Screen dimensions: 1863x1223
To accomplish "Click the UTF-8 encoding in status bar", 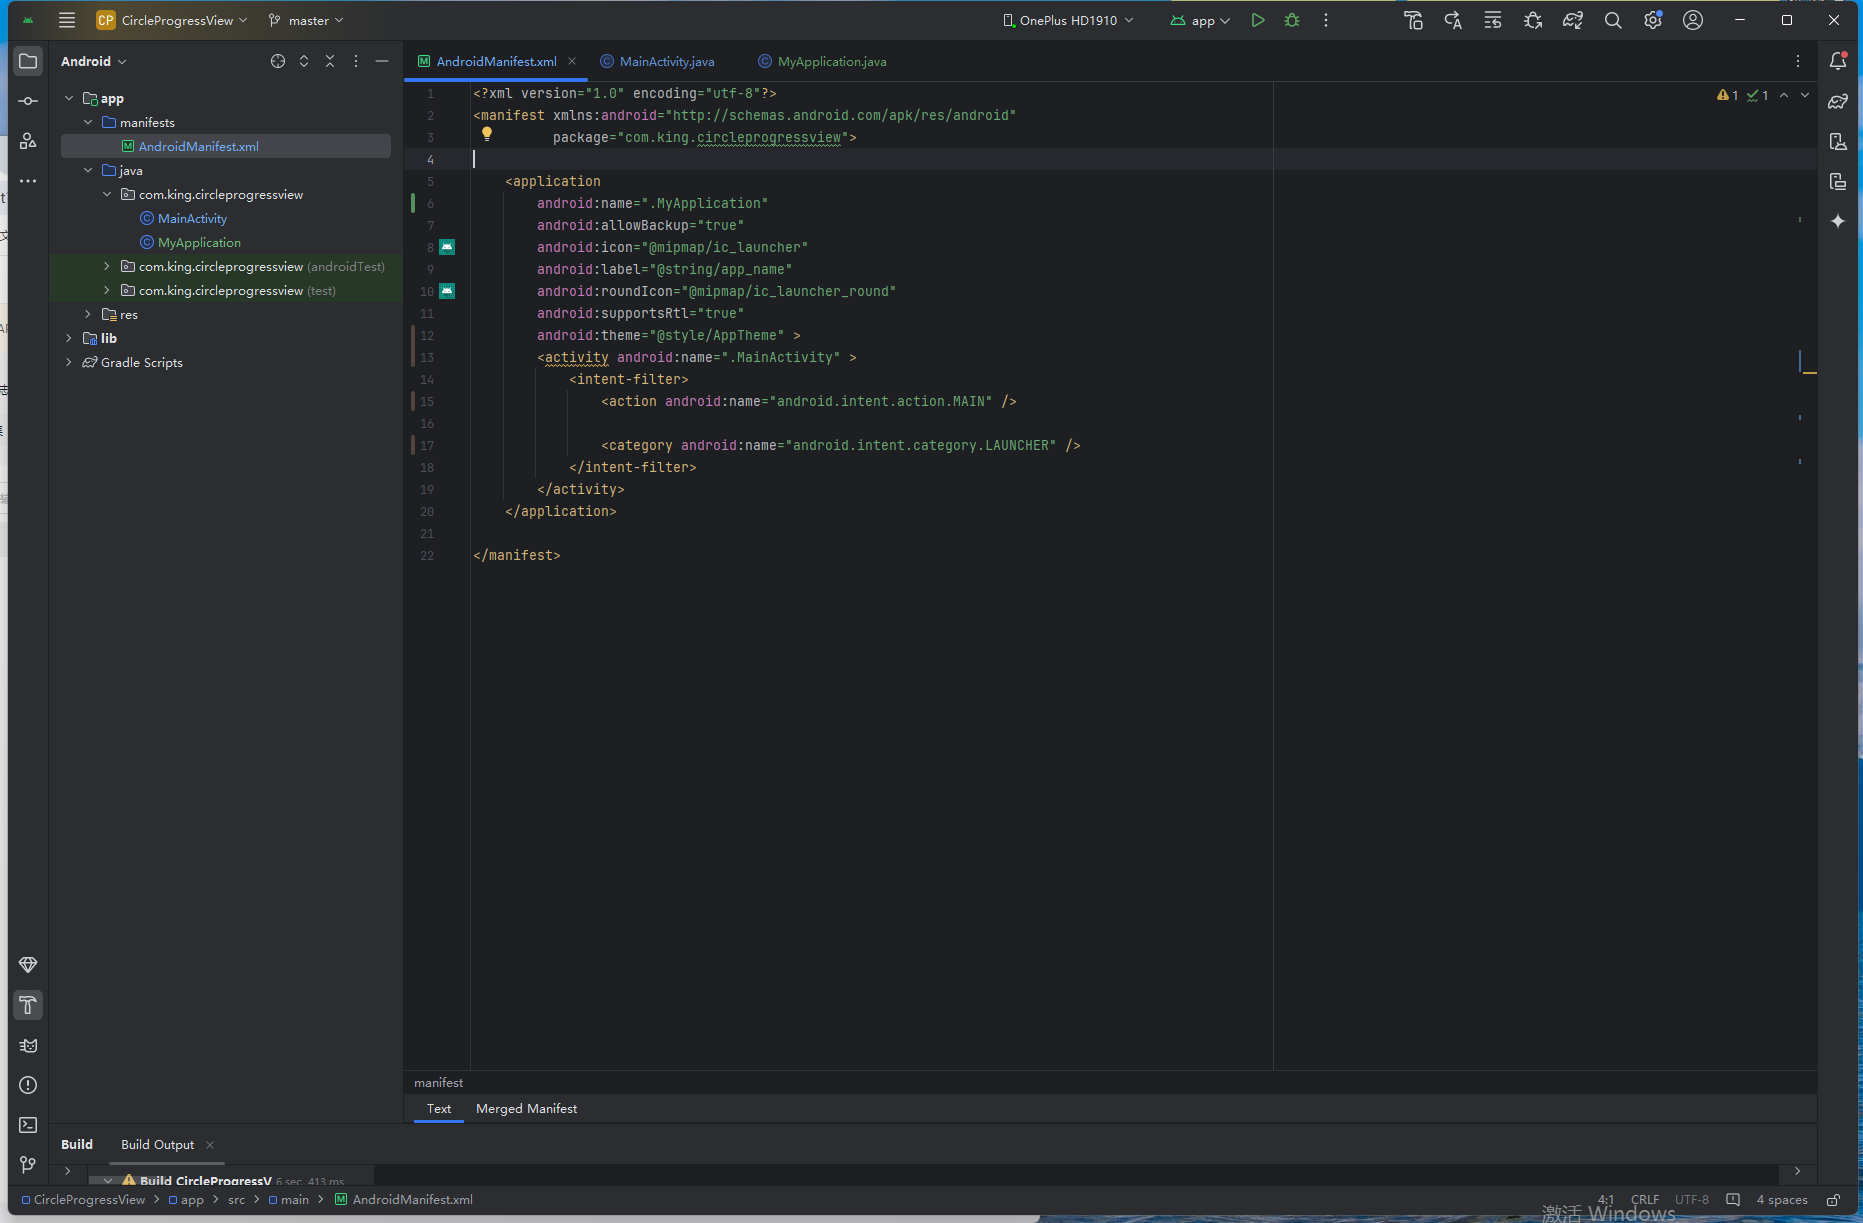I will [x=1692, y=1200].
